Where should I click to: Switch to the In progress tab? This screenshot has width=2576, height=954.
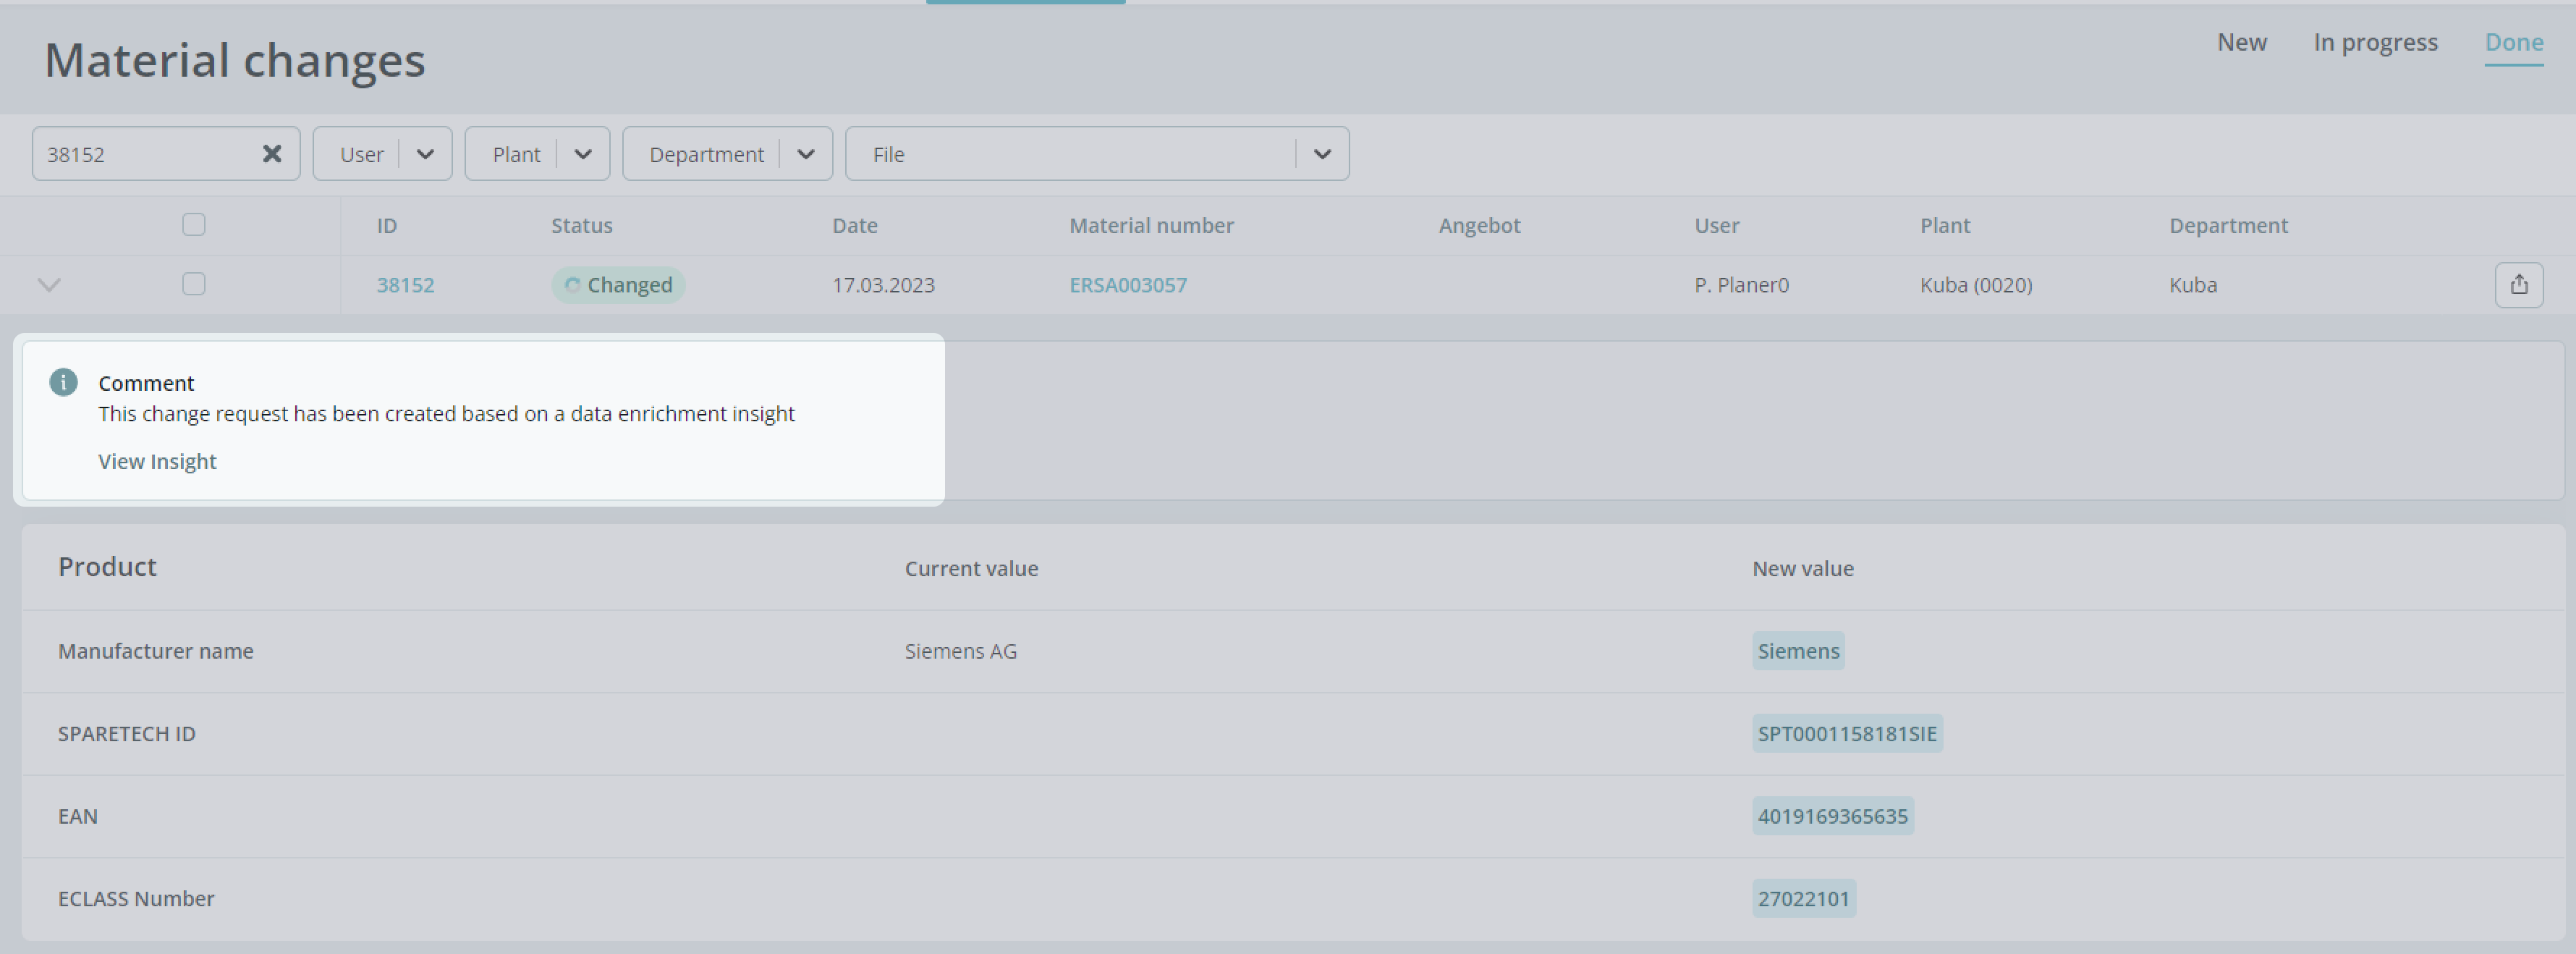point(2375,42)
